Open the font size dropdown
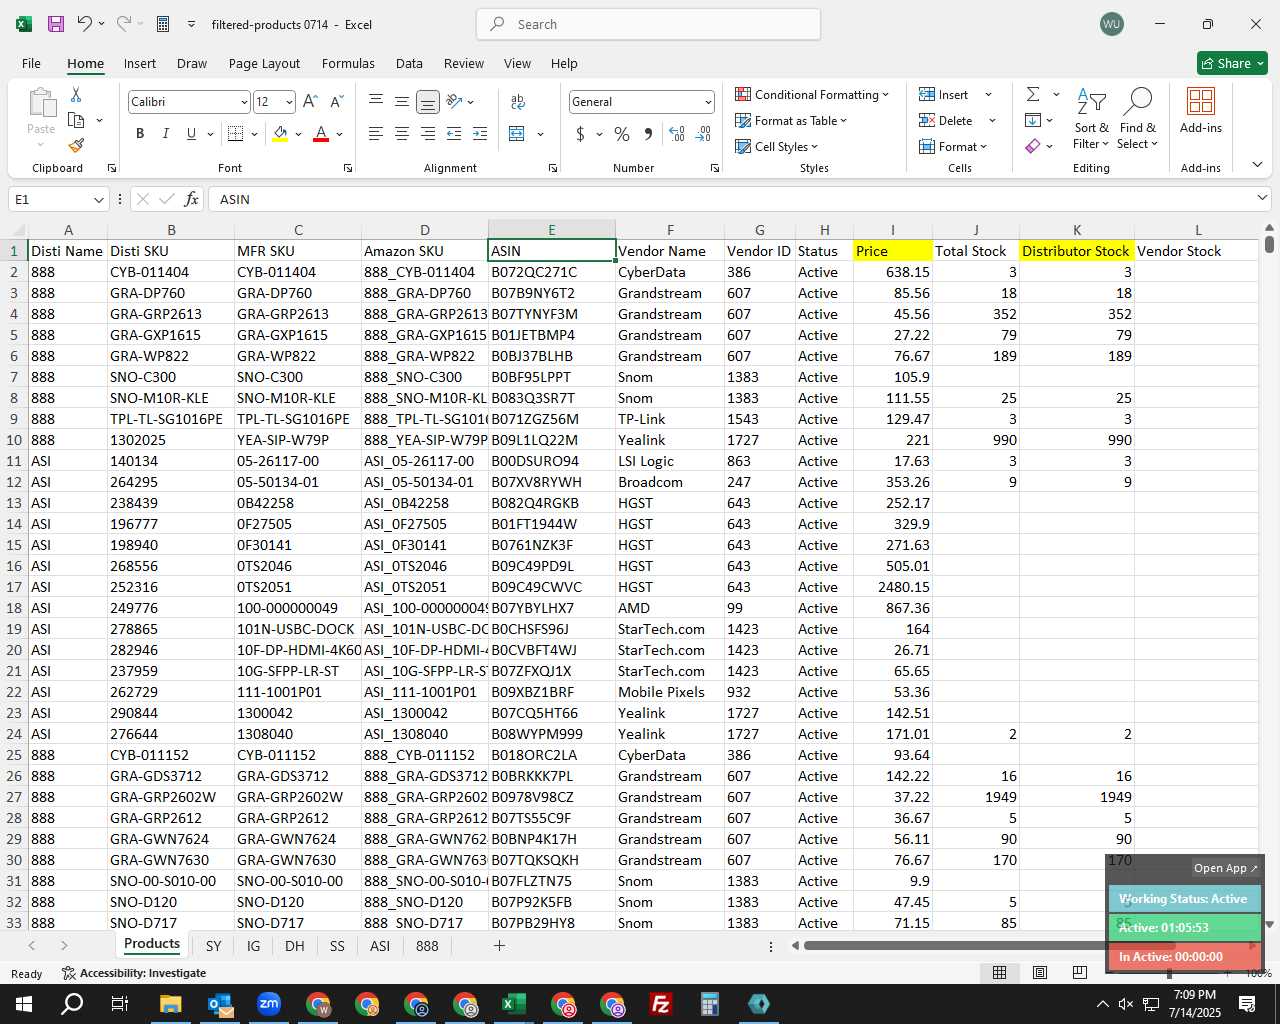 pyautogui.click(x=289, y=102)
